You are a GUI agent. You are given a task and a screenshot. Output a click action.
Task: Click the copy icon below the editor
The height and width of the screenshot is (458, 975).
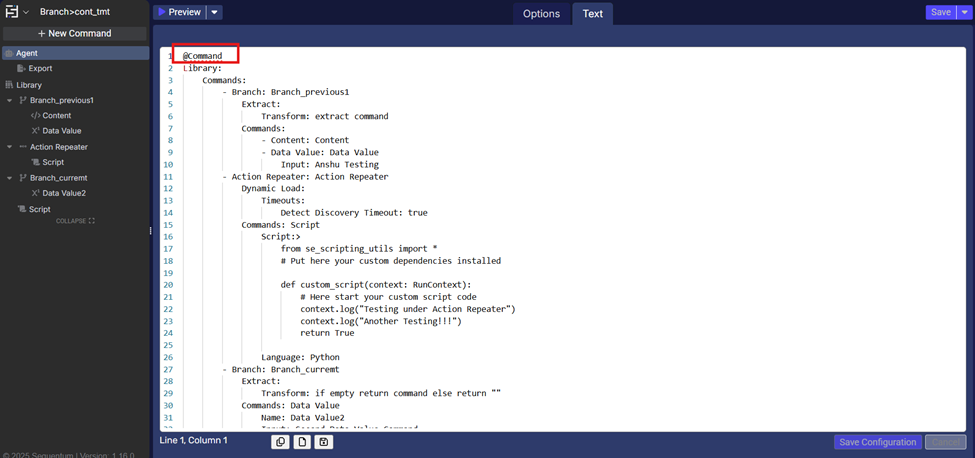click(x=280, y=442)
